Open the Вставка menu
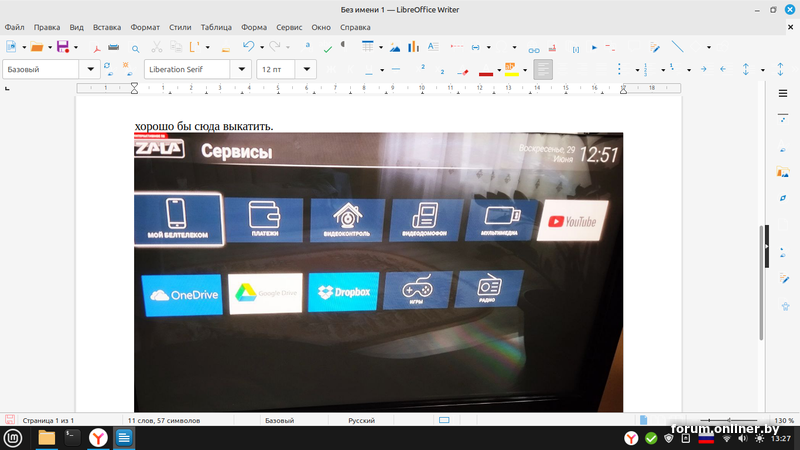This screenshot has height=450, width=800. click(x=106, y=27)
